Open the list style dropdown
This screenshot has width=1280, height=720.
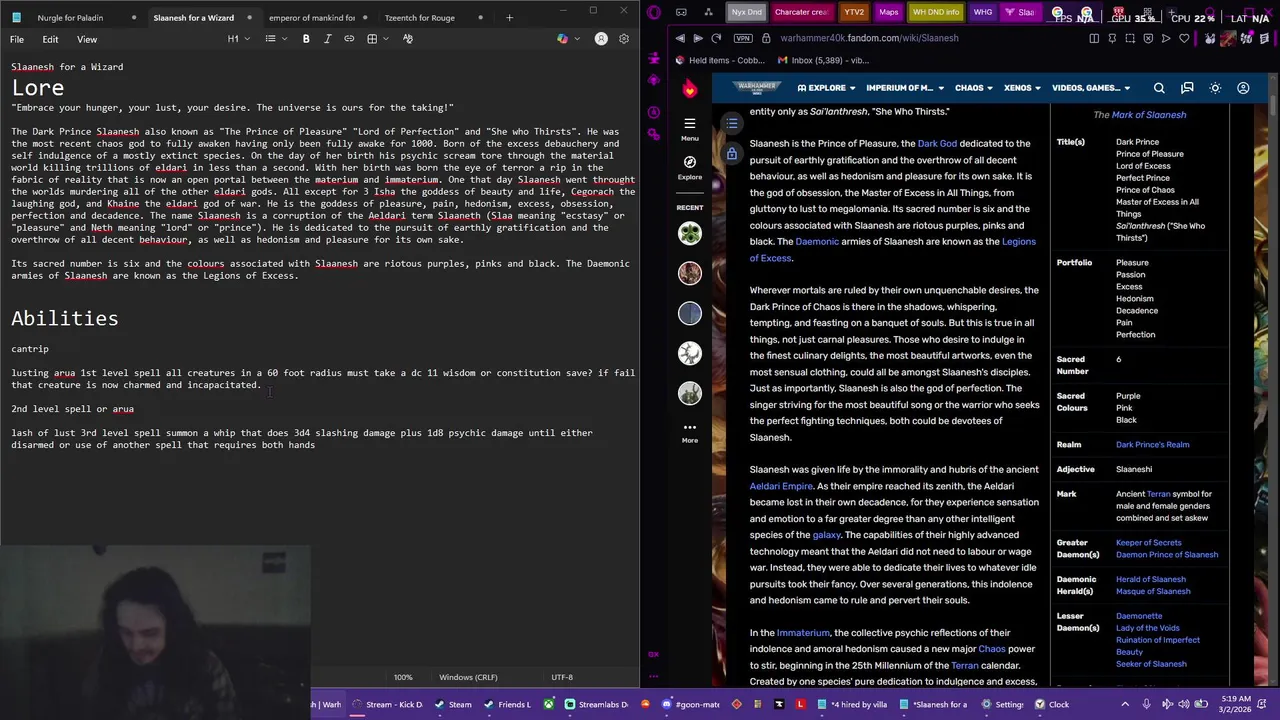click(274, 39)
